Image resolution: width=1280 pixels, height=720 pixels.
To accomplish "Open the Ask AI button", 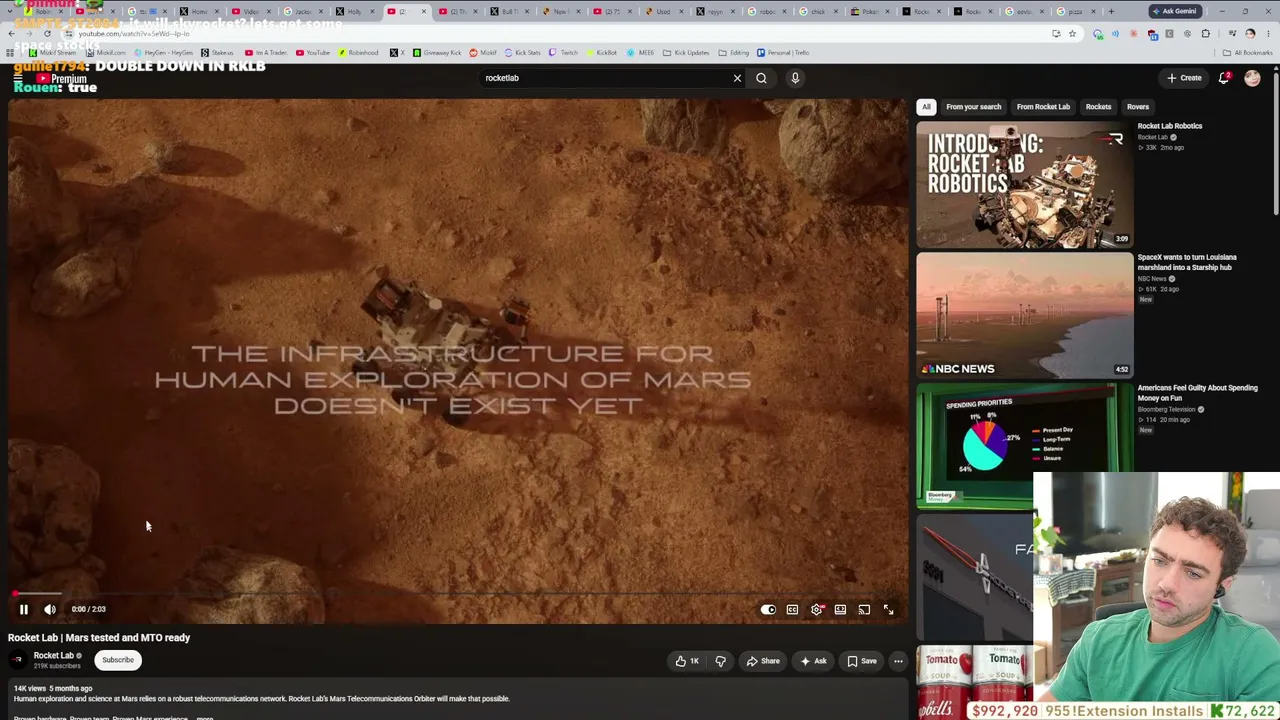I will pyautogui.click(x=812, y=661).
